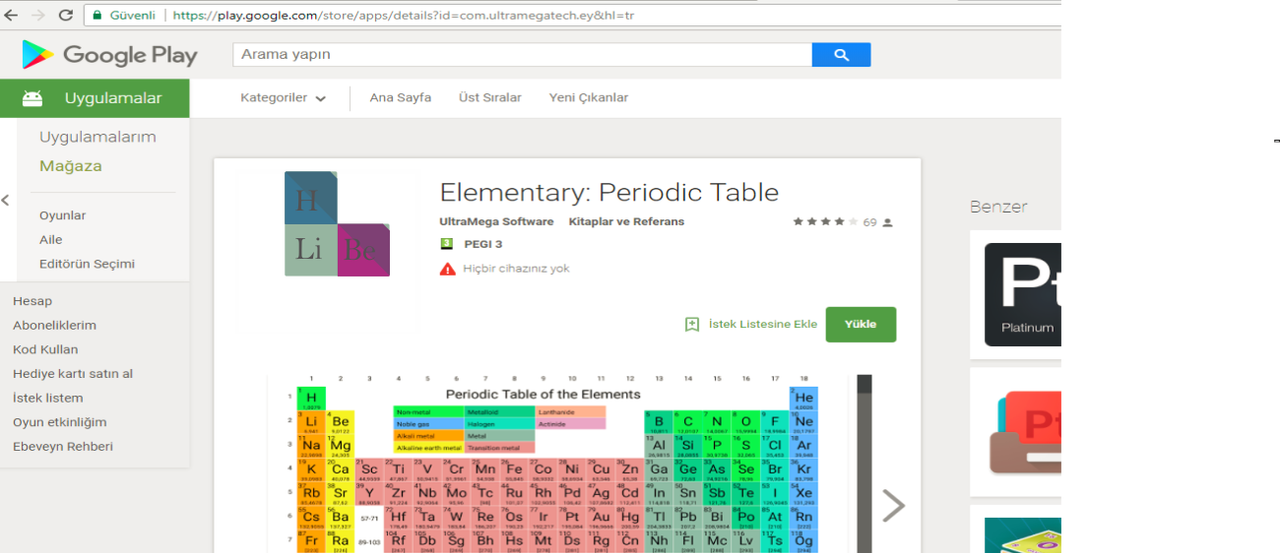
Task: Click the browser back arrow
Action: pyautogui.click(x=11, y=15)
